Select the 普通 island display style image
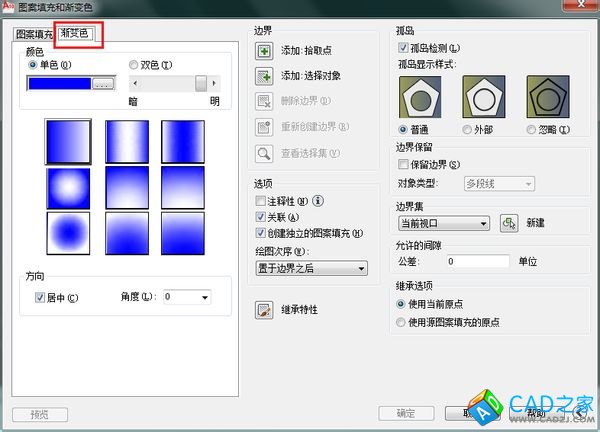600x432 pixels. 418,97
